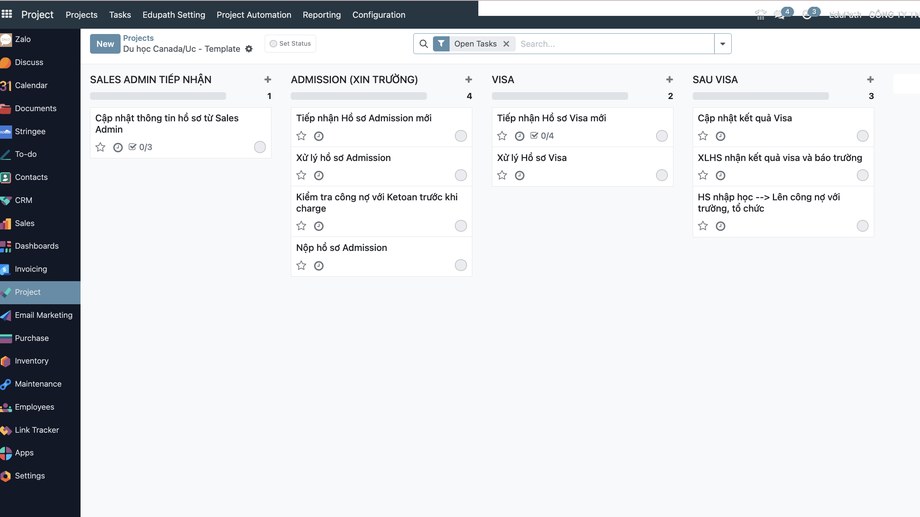Viewport: 920px width, 517px height.
Task: Open Apps module from sidebar
Action: point(40,452)
